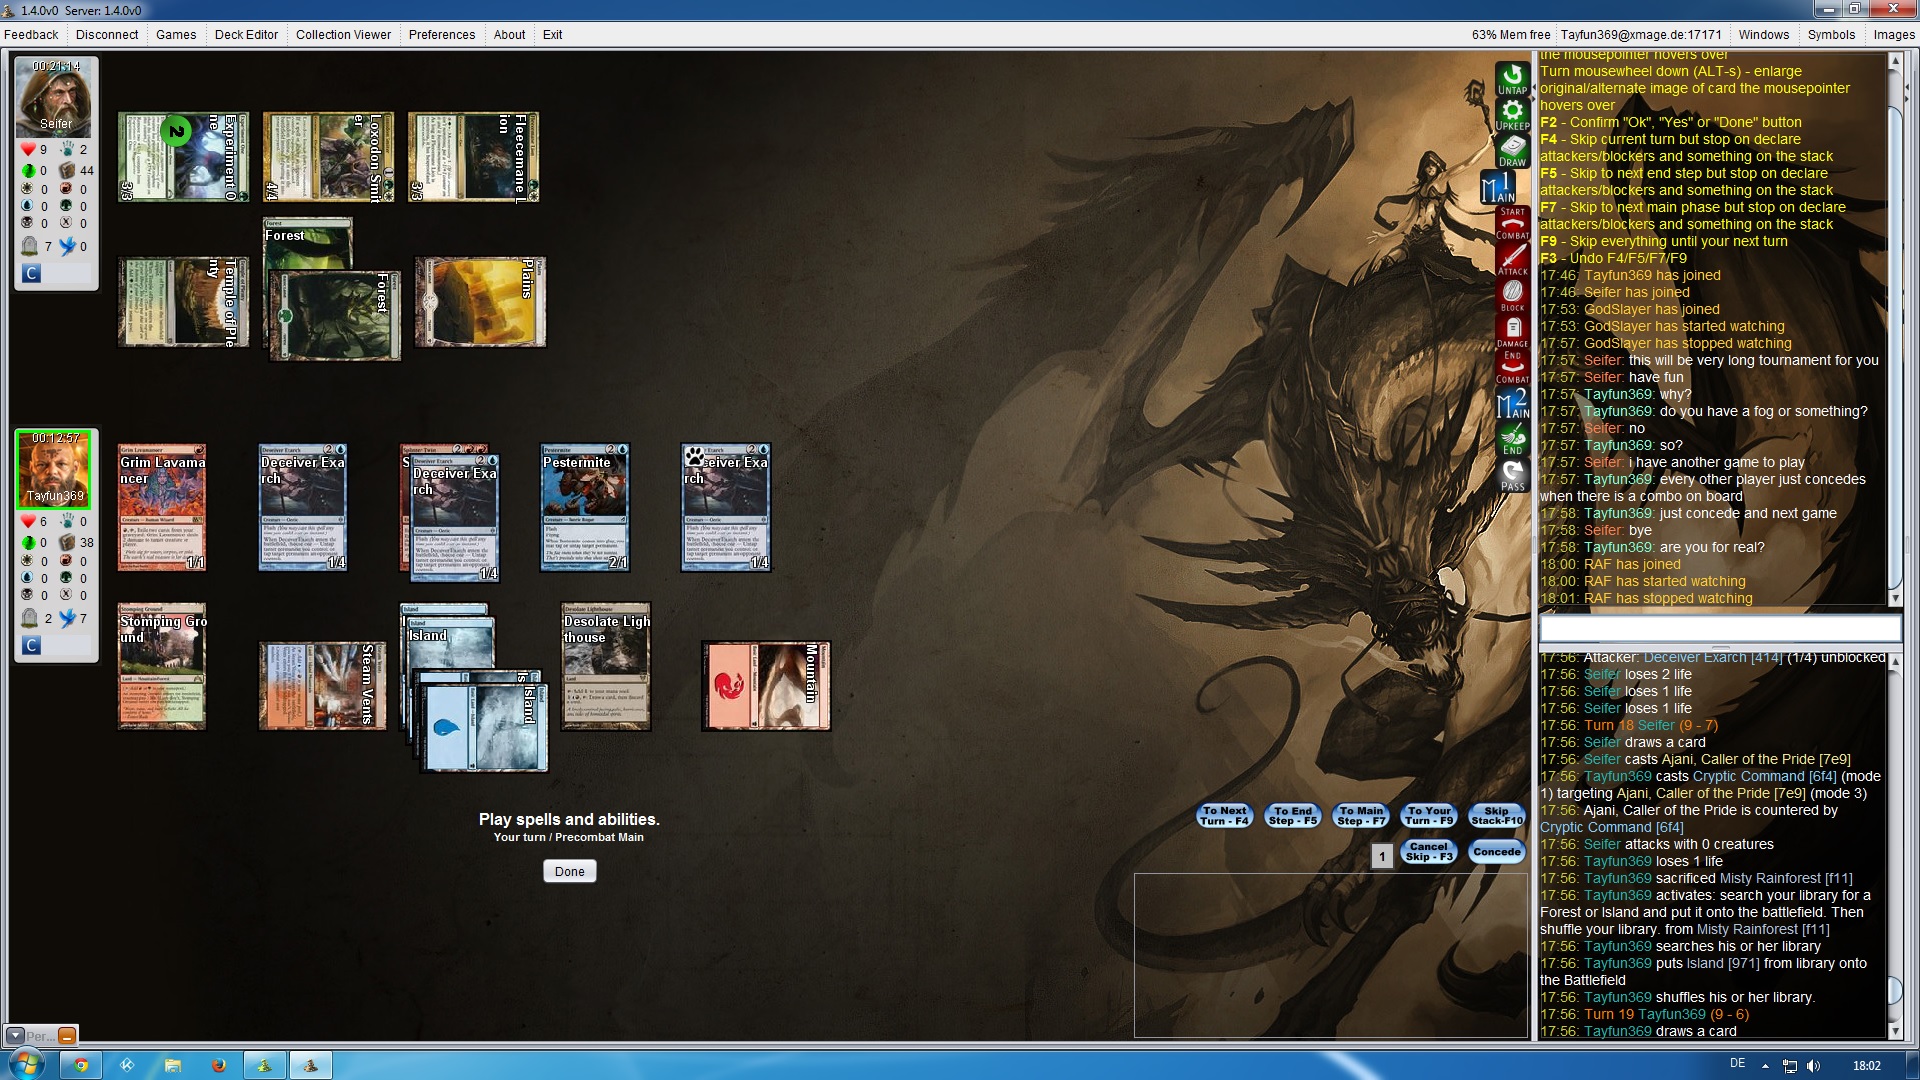Minimize the Per... panel with orange button
This screenshot has height=1080, width=1920.
tap(67, 1036)
